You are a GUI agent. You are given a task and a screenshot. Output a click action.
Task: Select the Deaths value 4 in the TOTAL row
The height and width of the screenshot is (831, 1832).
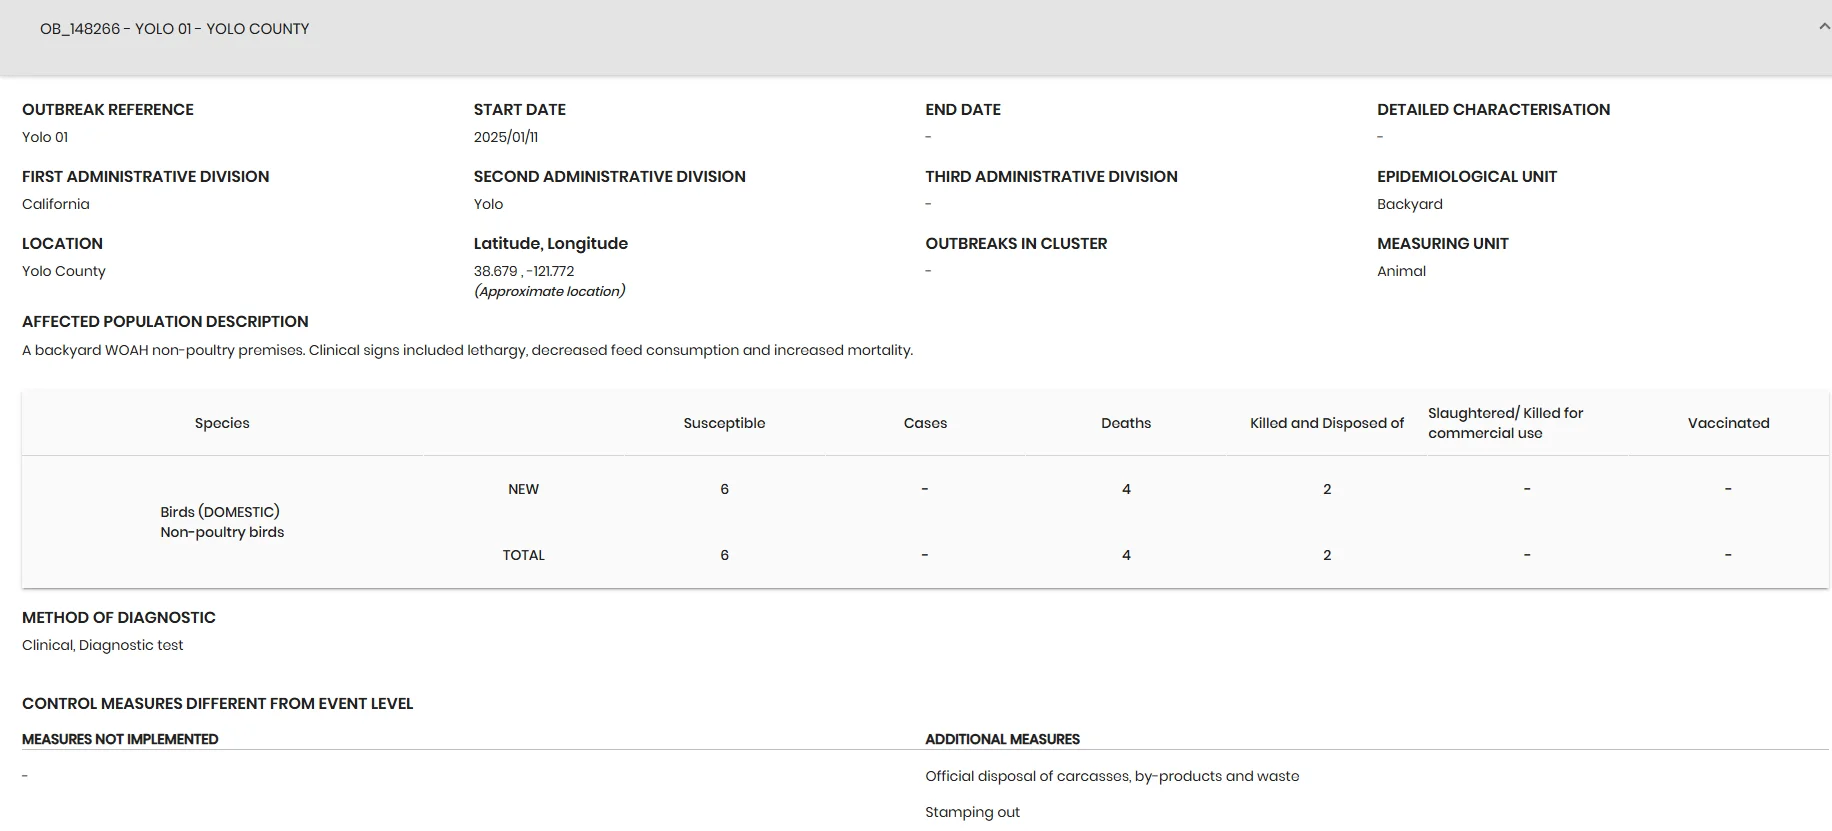pos(1126,555)
